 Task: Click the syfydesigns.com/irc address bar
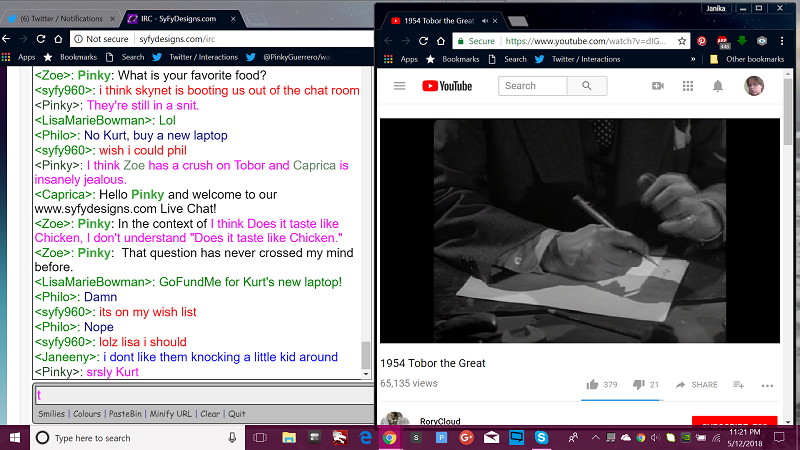point(224,39)
